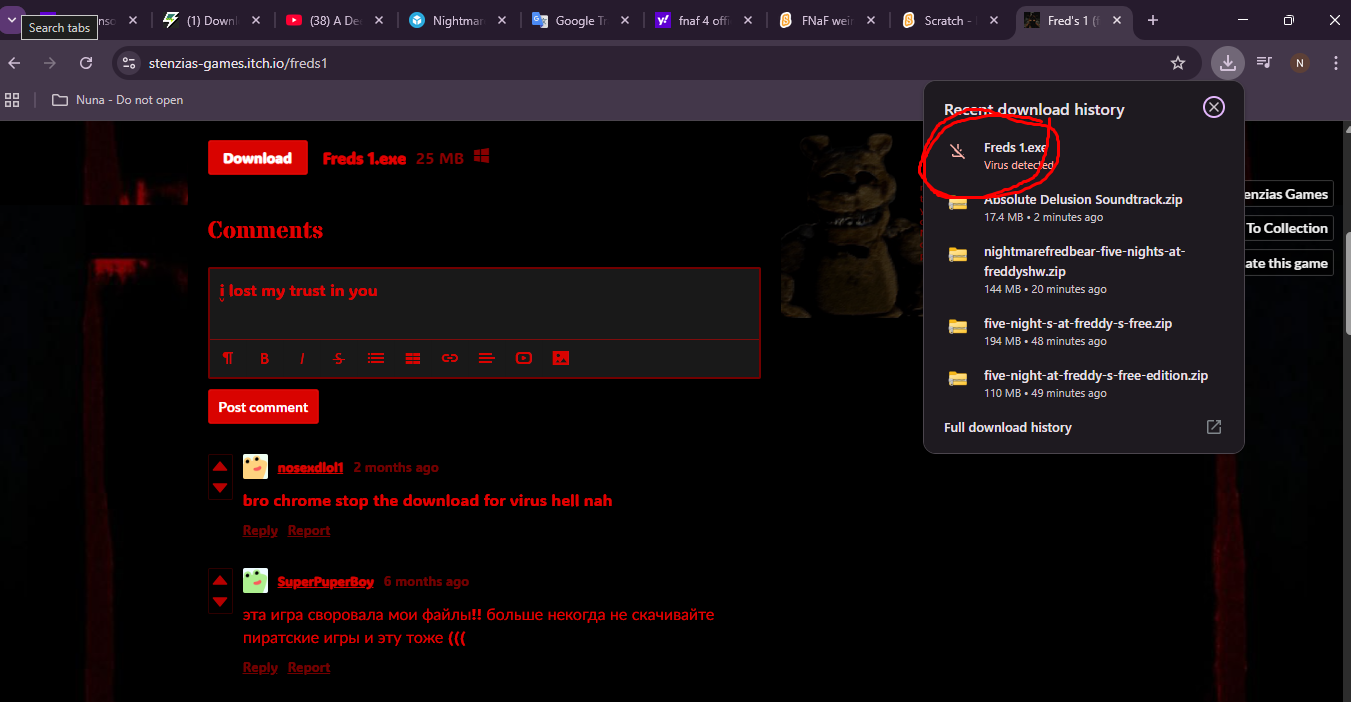The width and height of the screenshot is (1351, 702).
Task: Click the Freds 1.exe file name on page
Action: coord(364,158)
